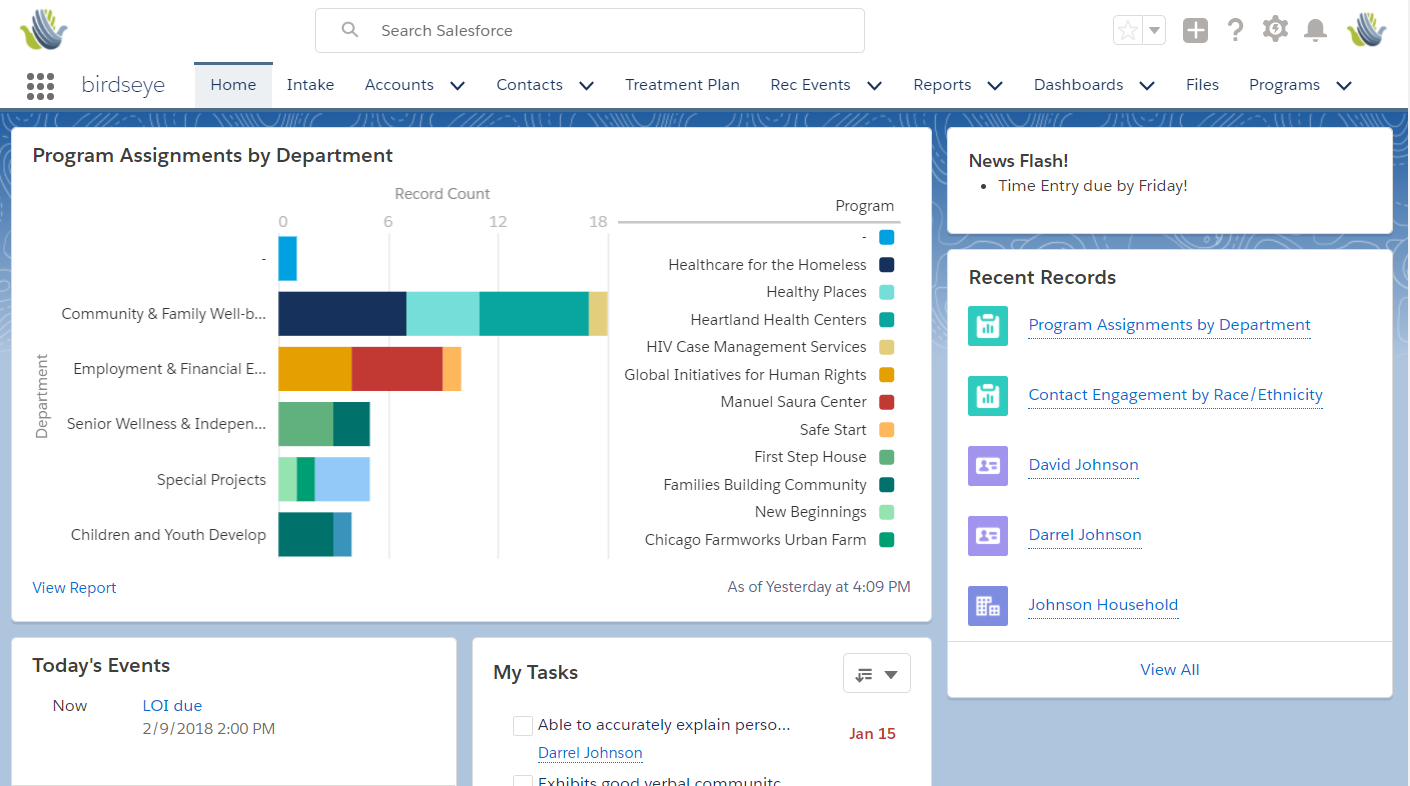Click the notifications bell icon
Screen dimensions: 1410x786
pyautogui.click(x=1315, y=29)
